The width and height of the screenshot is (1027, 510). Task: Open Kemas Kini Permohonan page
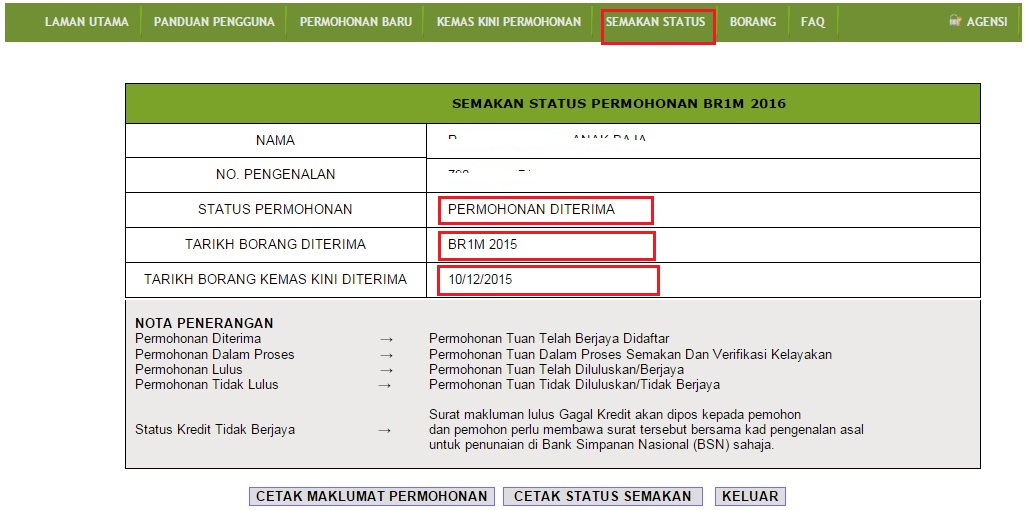[509, 22]
